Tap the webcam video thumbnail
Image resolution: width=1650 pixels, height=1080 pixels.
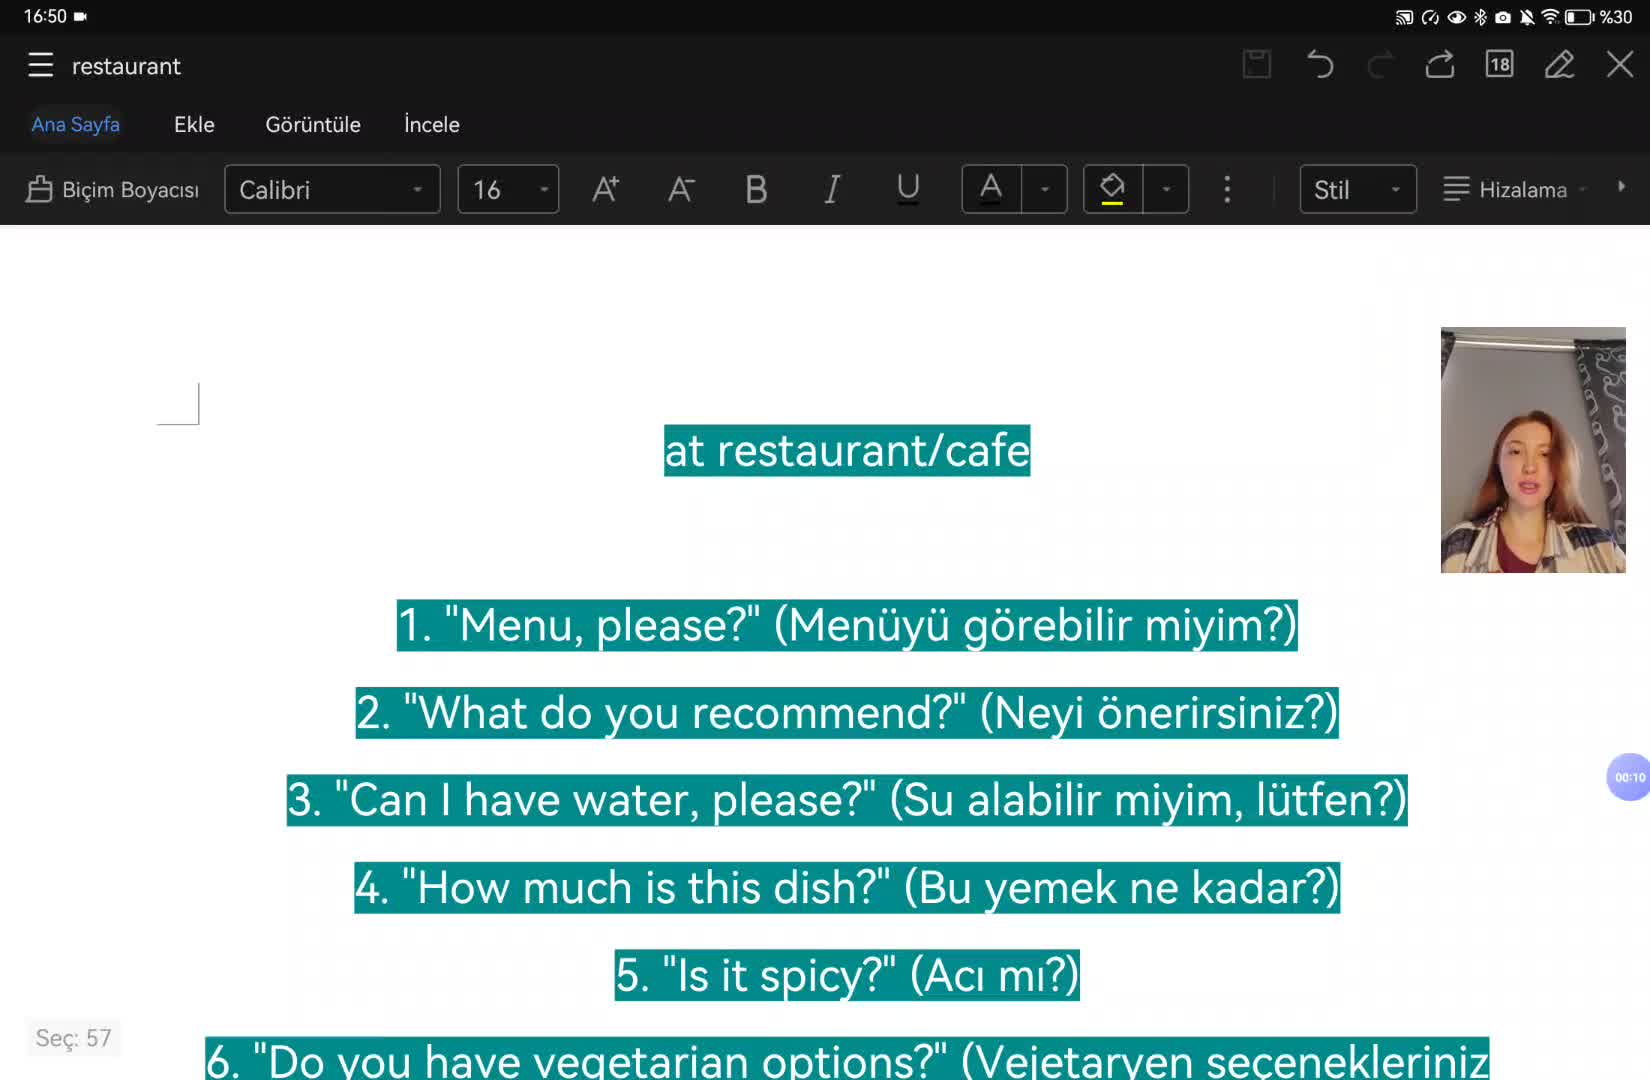1533,450
